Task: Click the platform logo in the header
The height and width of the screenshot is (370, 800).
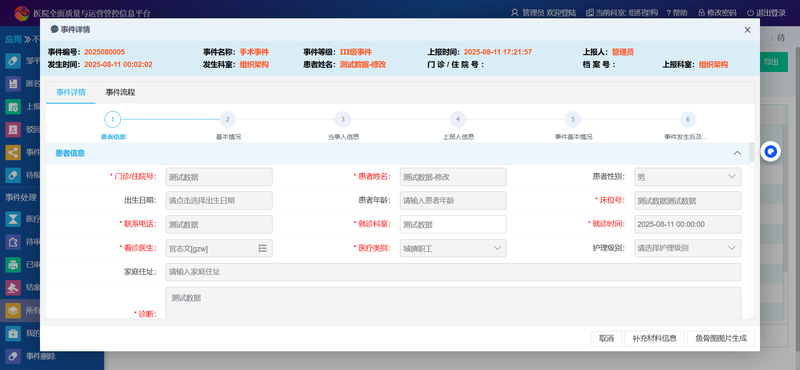Action: (21, 13)
